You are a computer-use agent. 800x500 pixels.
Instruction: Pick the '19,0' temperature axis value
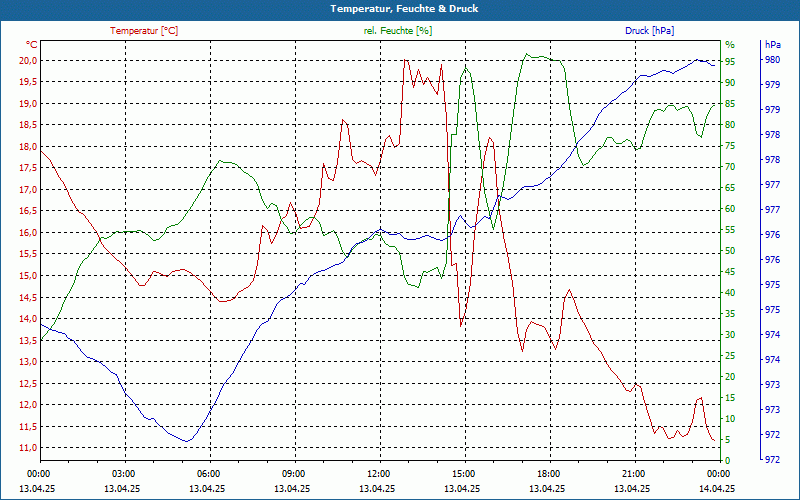pos(28,104)
